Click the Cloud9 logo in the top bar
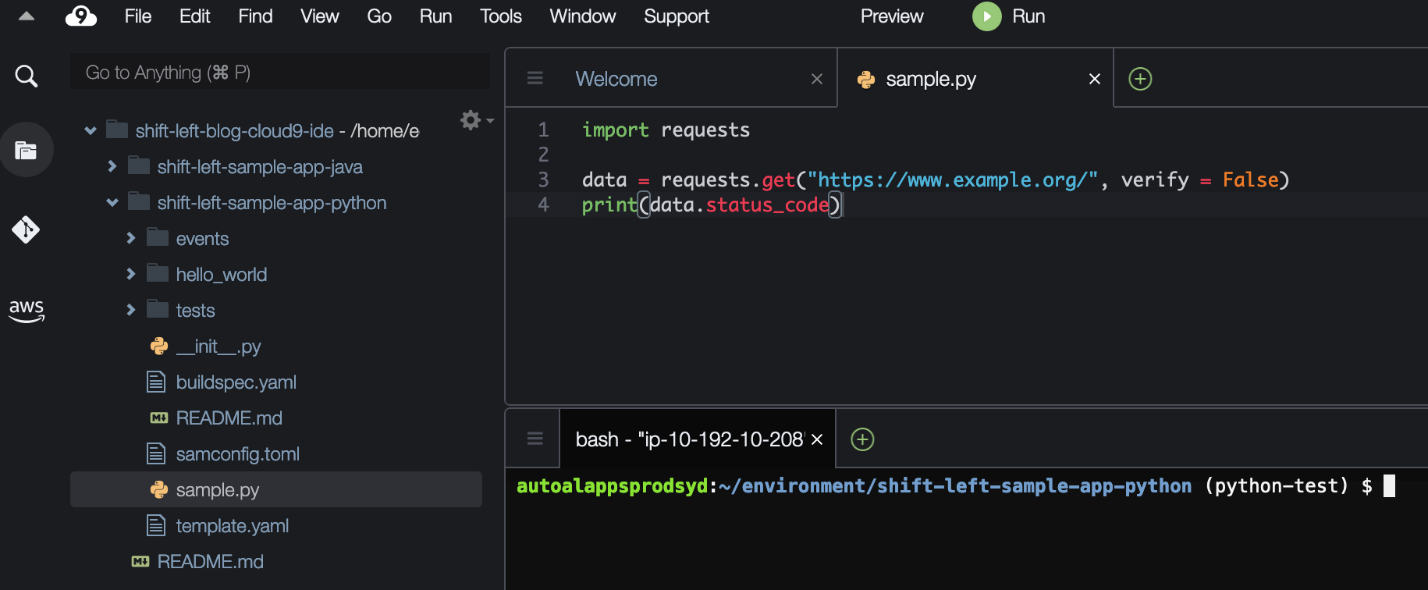Image resolution: width=1428 pixels, height=590 pixels. pyautogui.click(x=81, y=16)
